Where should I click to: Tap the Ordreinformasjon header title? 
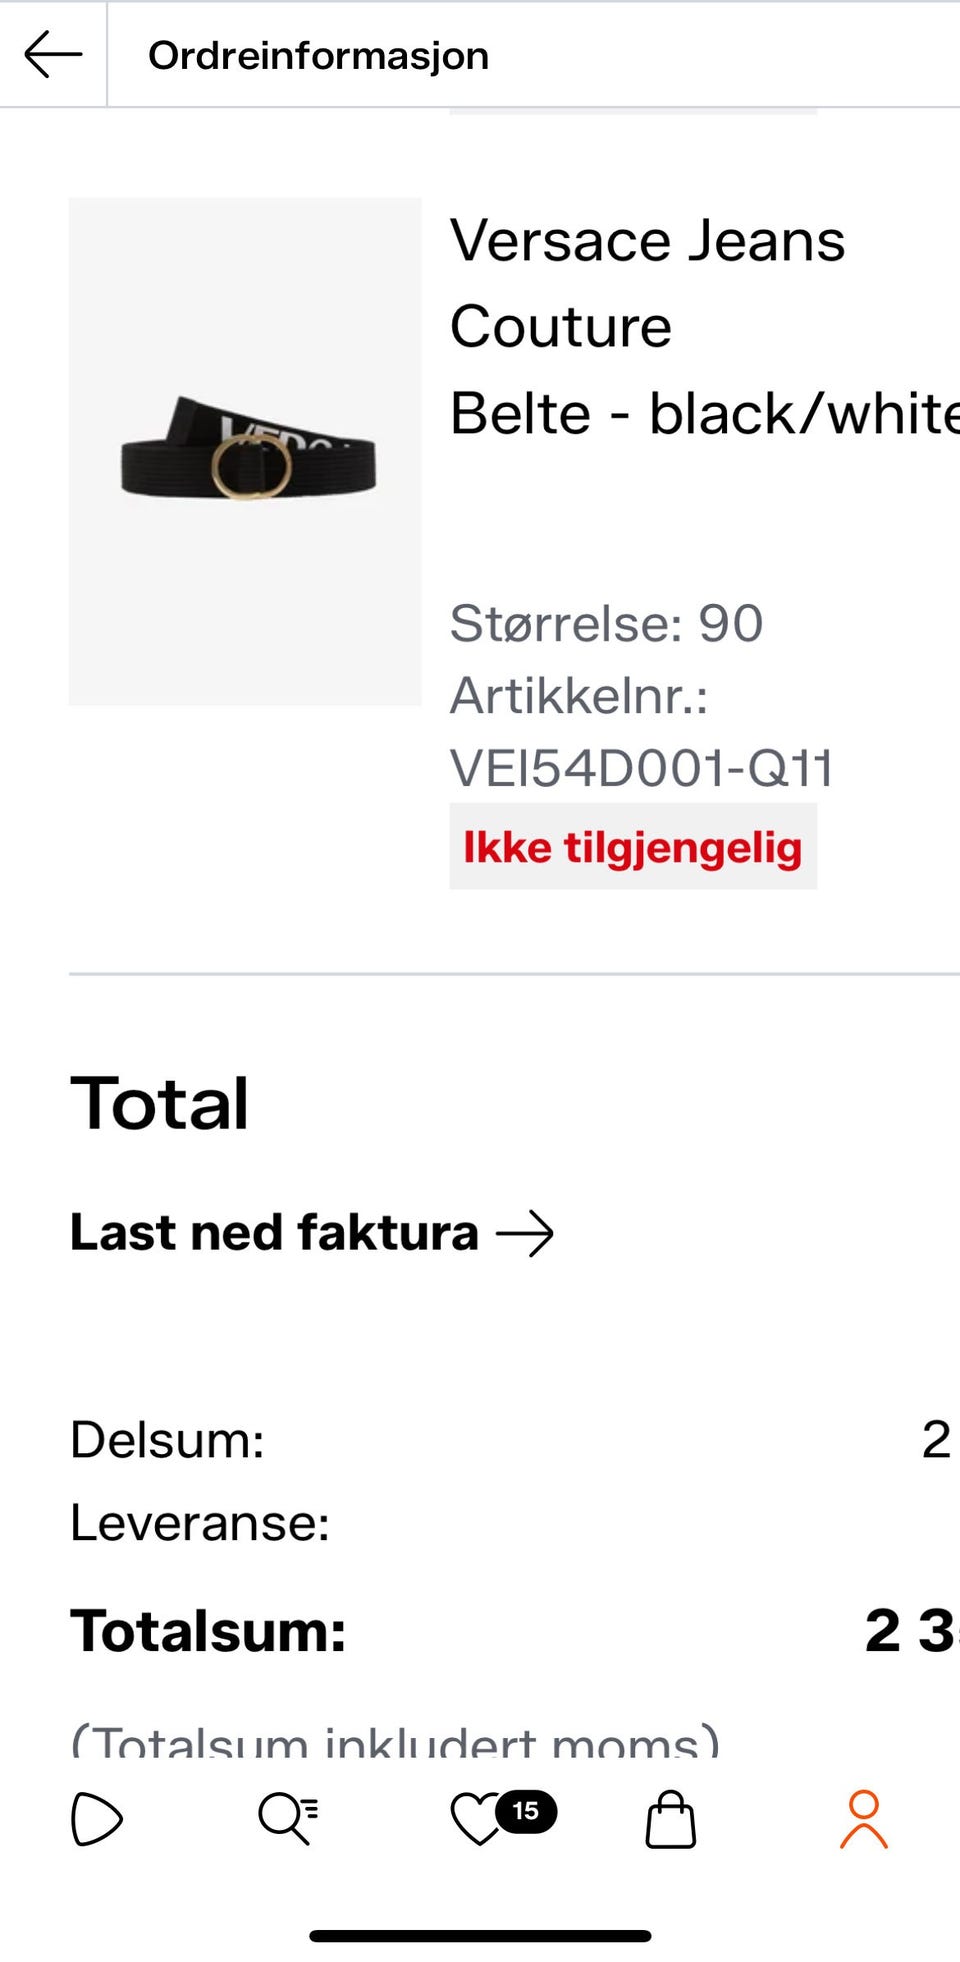click(x=318, y=55)
